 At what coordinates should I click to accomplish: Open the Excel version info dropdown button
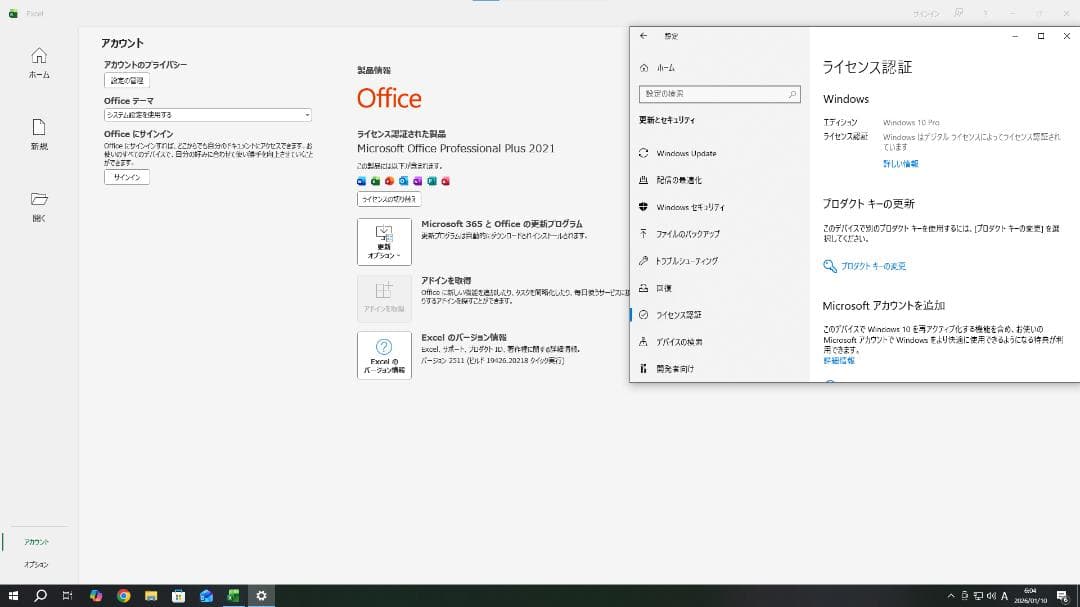pyautogui.click(x=385, y=355)
